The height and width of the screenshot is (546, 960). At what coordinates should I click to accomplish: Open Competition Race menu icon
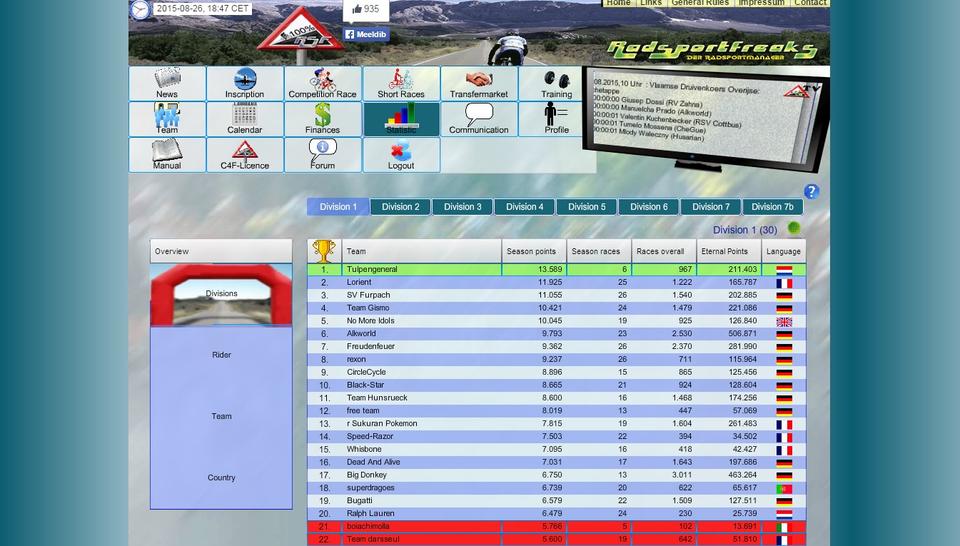322,80
